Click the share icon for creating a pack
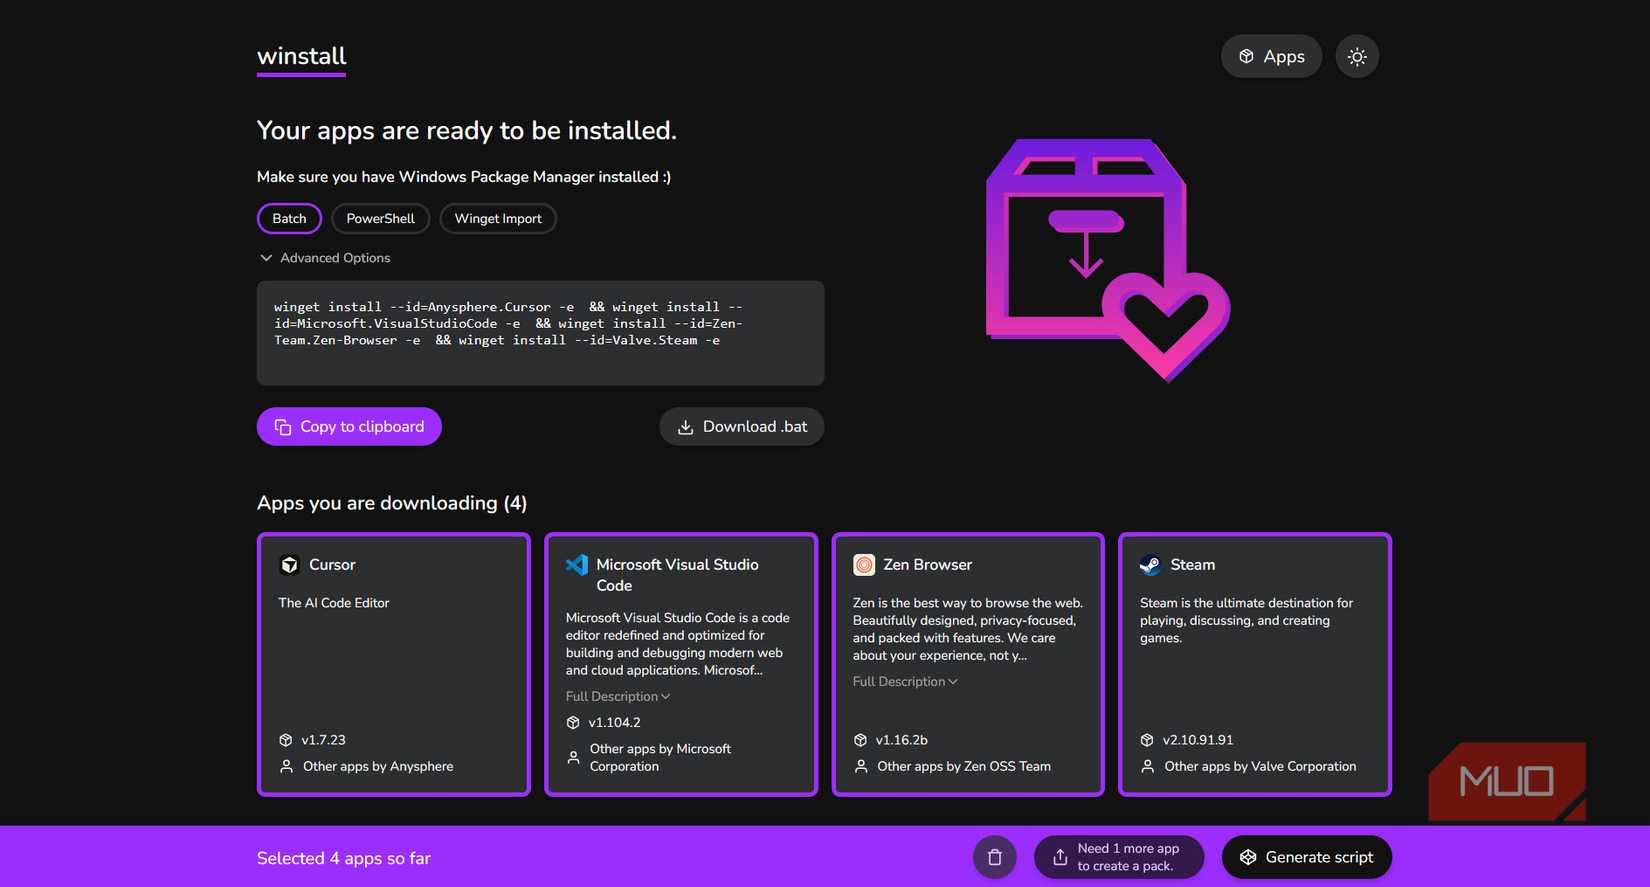 [x=1060, y=857]
